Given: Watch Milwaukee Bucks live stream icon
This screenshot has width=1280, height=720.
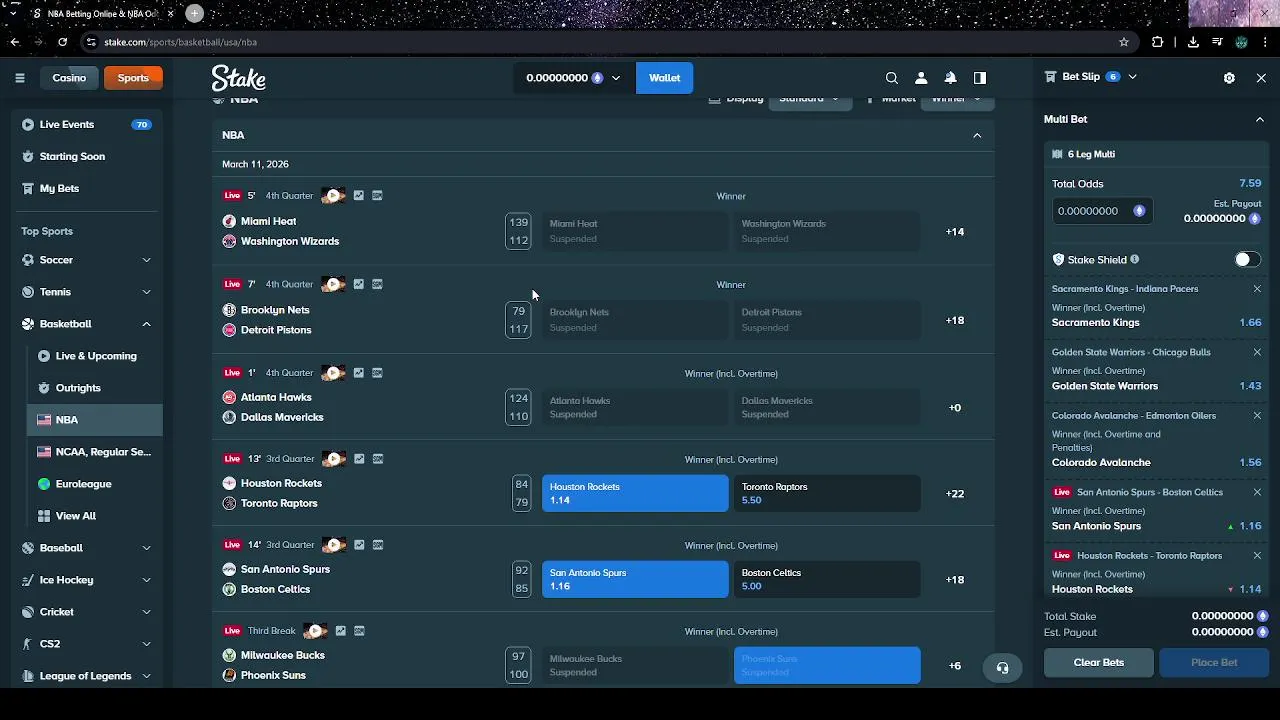Looking at the screenshot, I should point(315,631).
